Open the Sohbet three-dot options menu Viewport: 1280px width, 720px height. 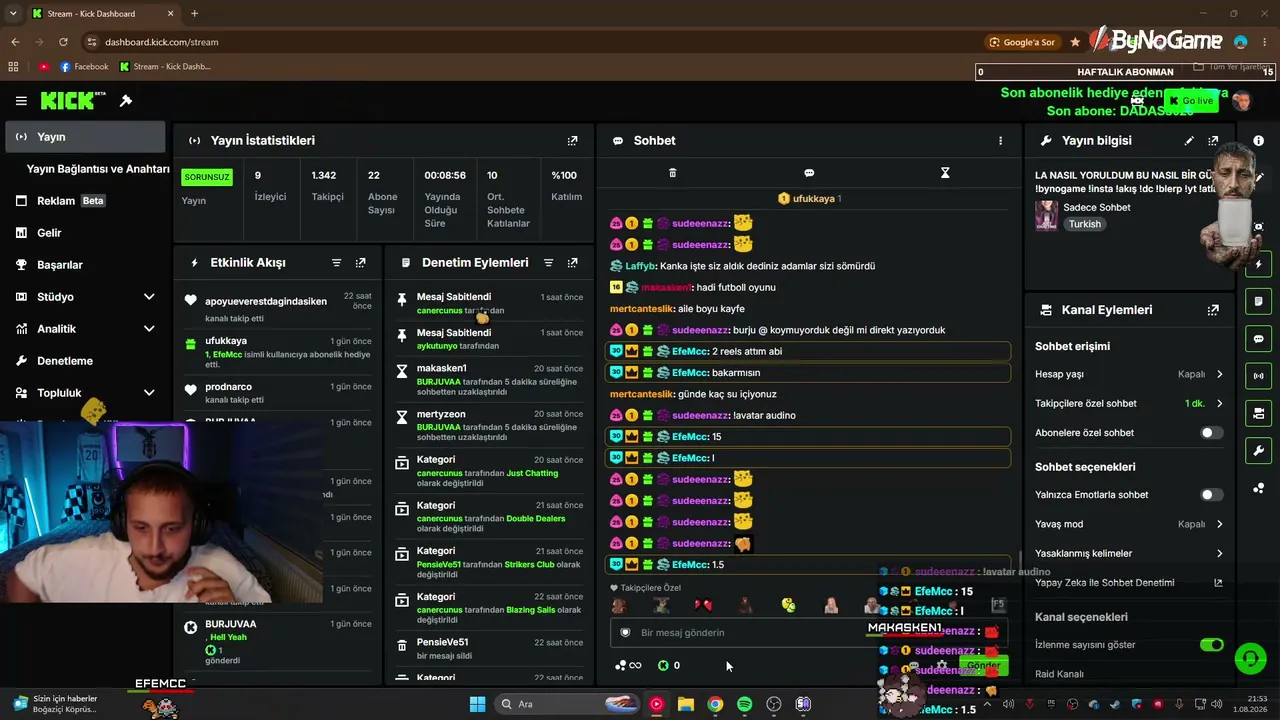point(1000,141)
